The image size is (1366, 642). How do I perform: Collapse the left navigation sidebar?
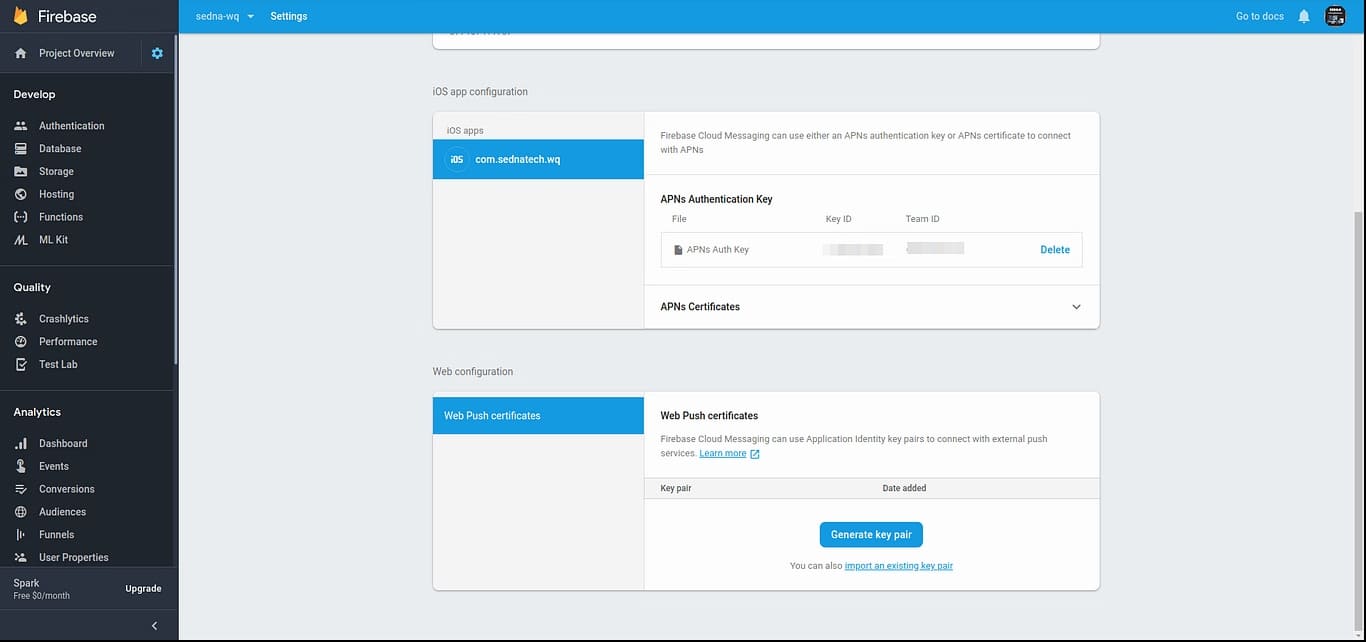[154, 626]
